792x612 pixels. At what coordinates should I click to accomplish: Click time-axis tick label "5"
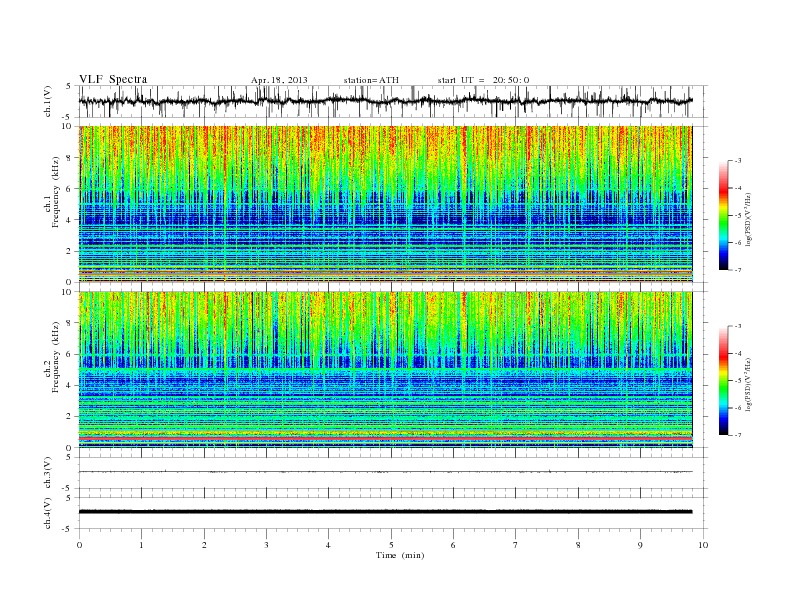[391, 545]
